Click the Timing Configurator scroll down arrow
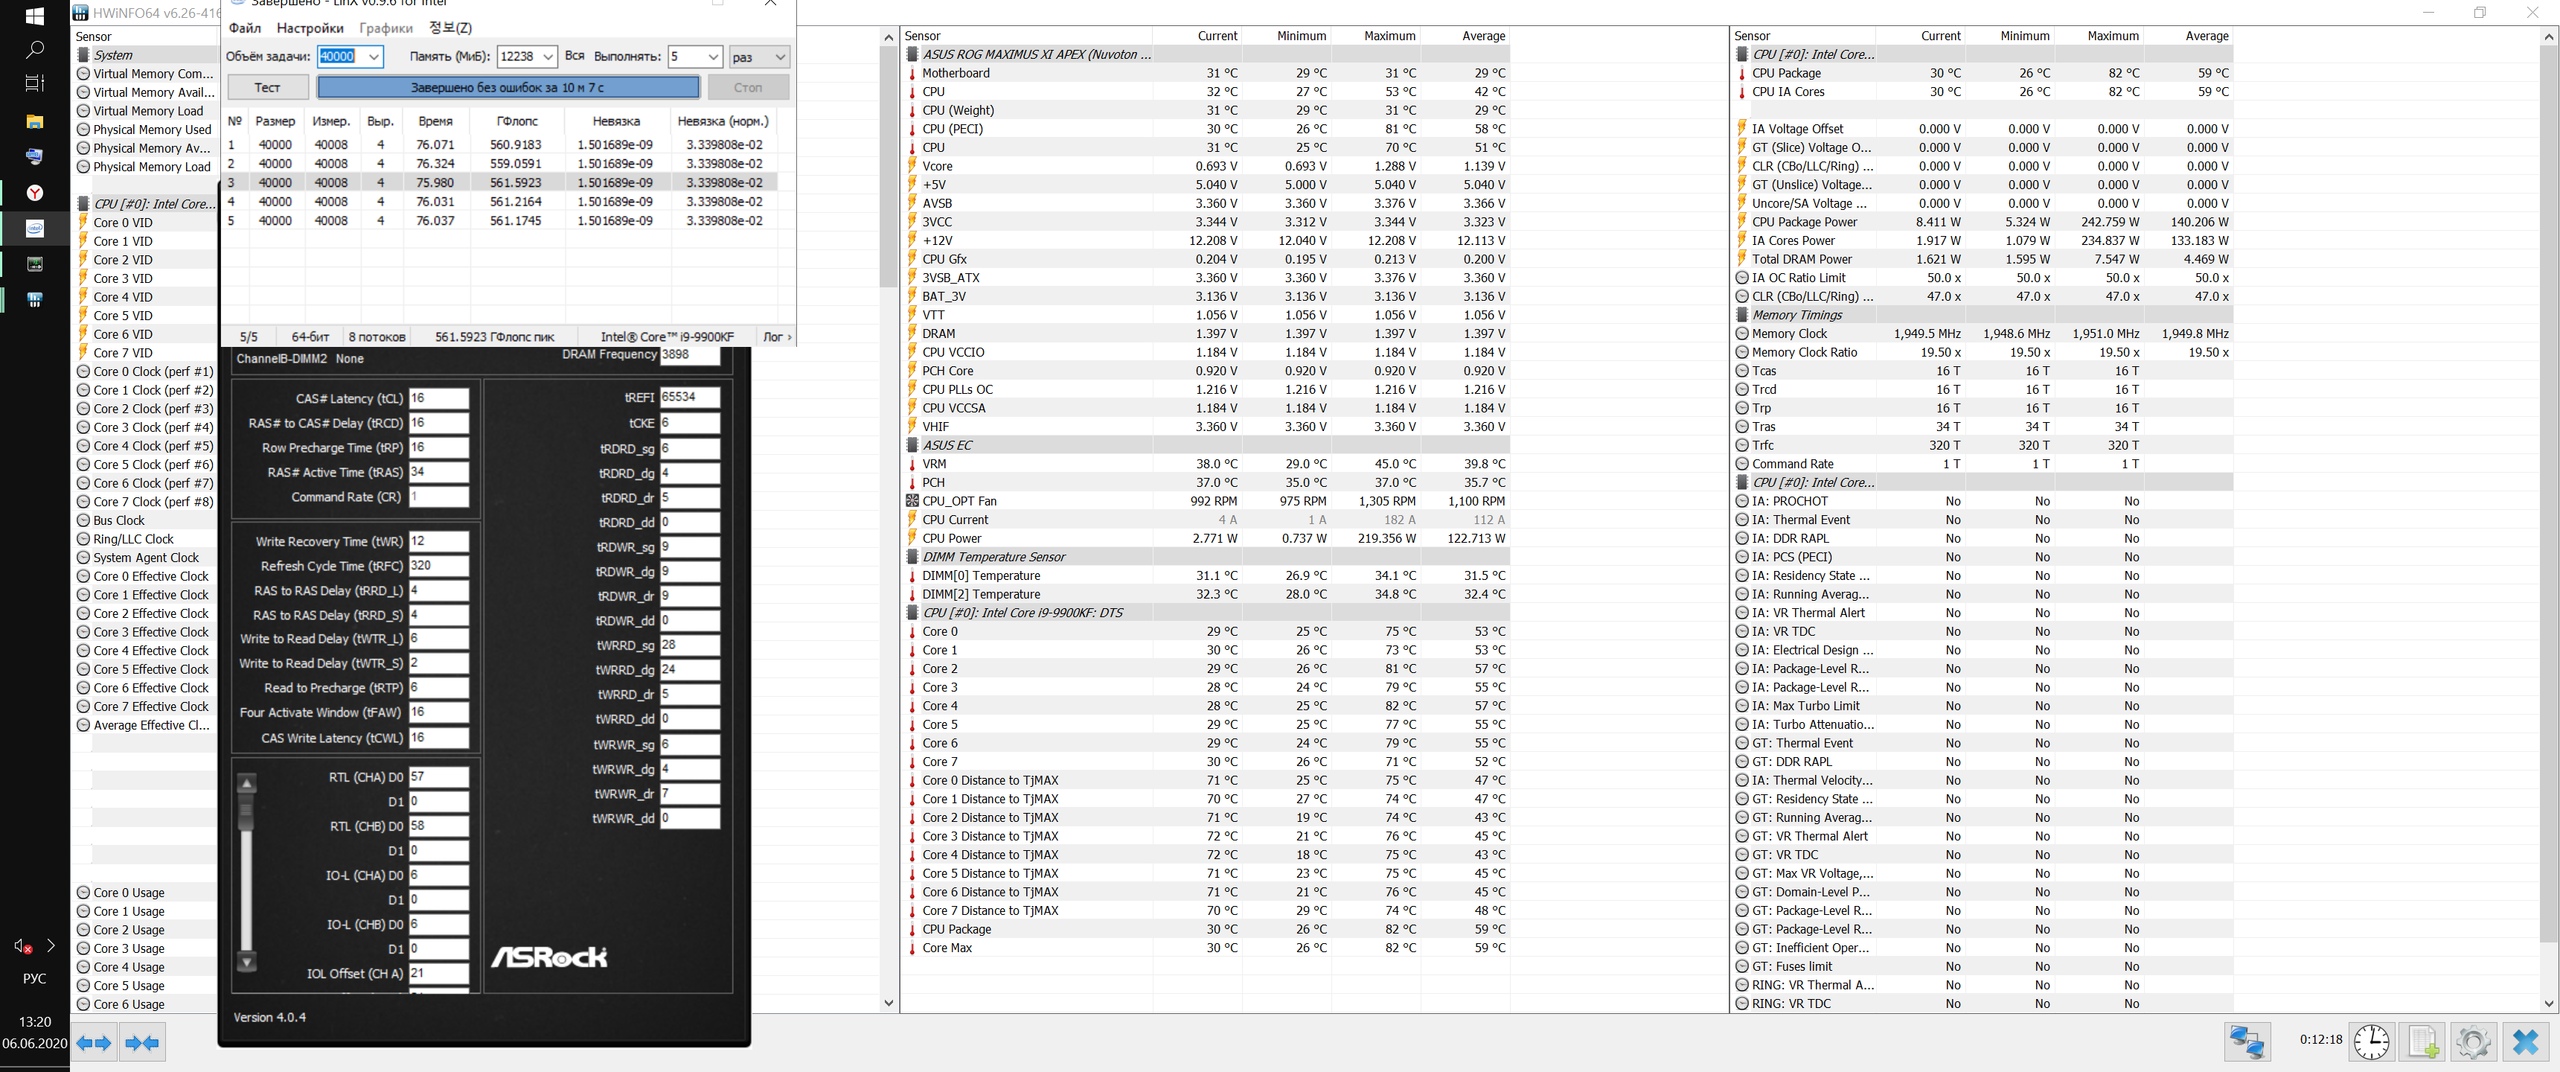2560x1072 pixels. coord(247,962)
